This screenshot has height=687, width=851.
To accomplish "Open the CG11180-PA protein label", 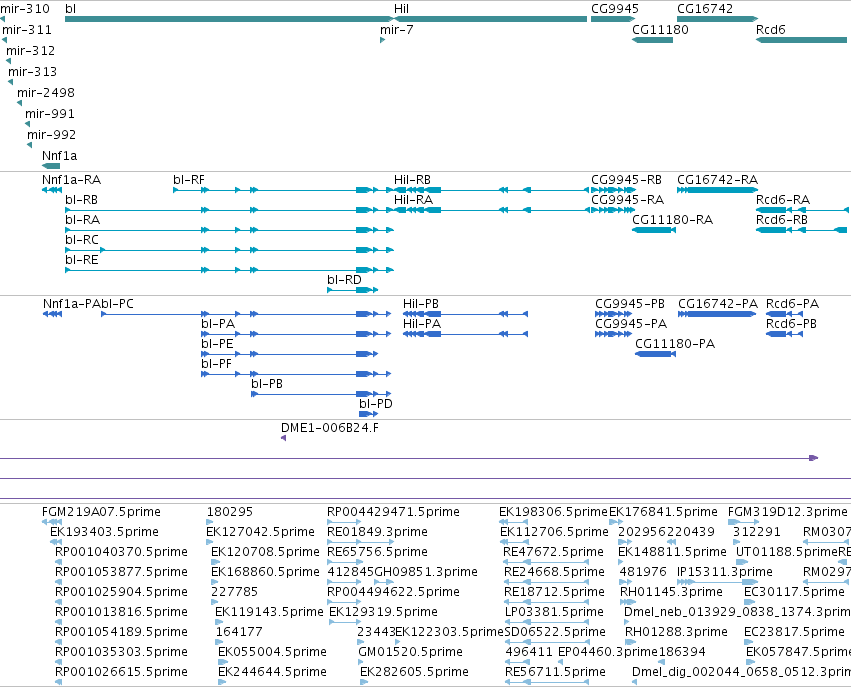I will 675,344.
